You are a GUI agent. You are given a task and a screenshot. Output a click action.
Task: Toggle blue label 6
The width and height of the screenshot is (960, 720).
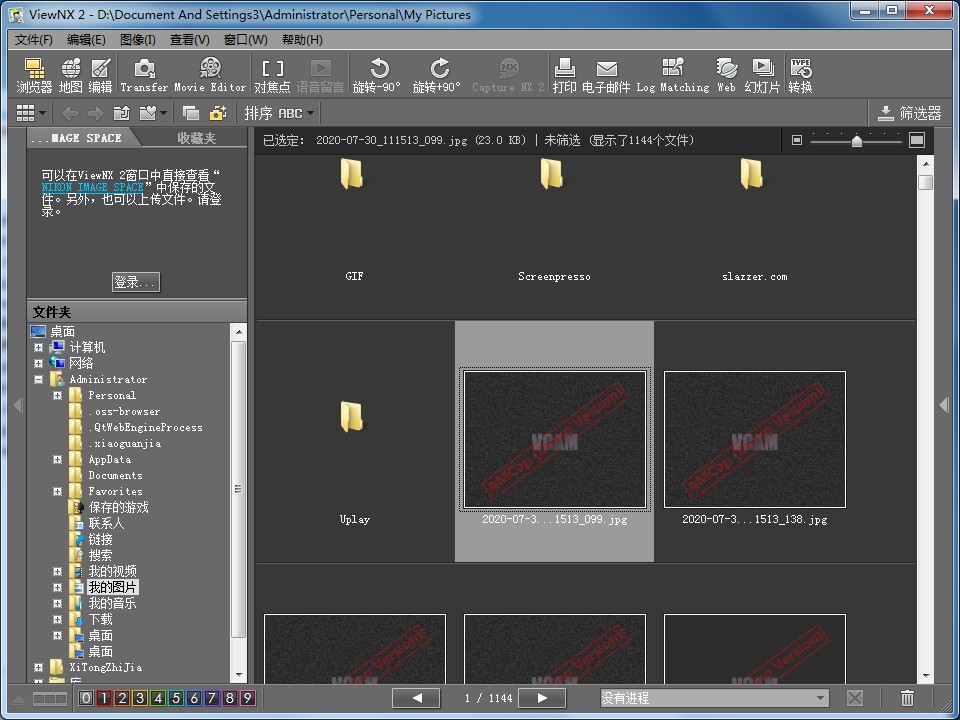[194, 698]
